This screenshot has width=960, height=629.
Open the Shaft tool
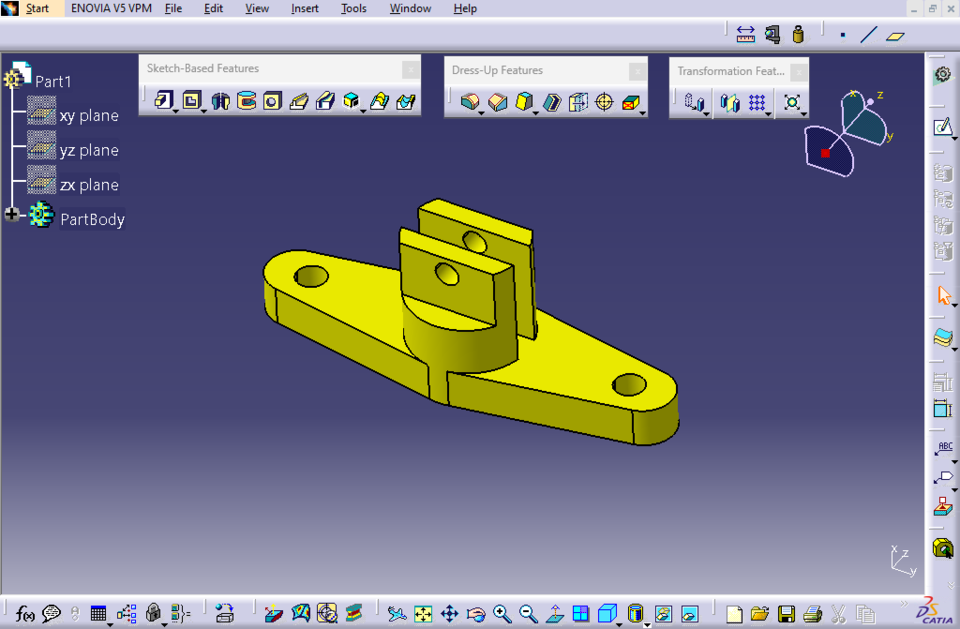[x=219, y=100]
